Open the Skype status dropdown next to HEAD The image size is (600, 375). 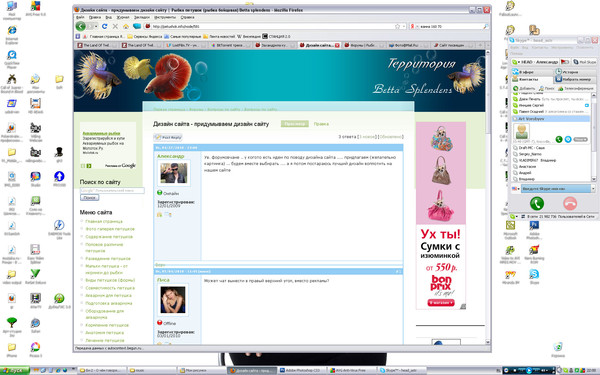[x=515, y=62]
